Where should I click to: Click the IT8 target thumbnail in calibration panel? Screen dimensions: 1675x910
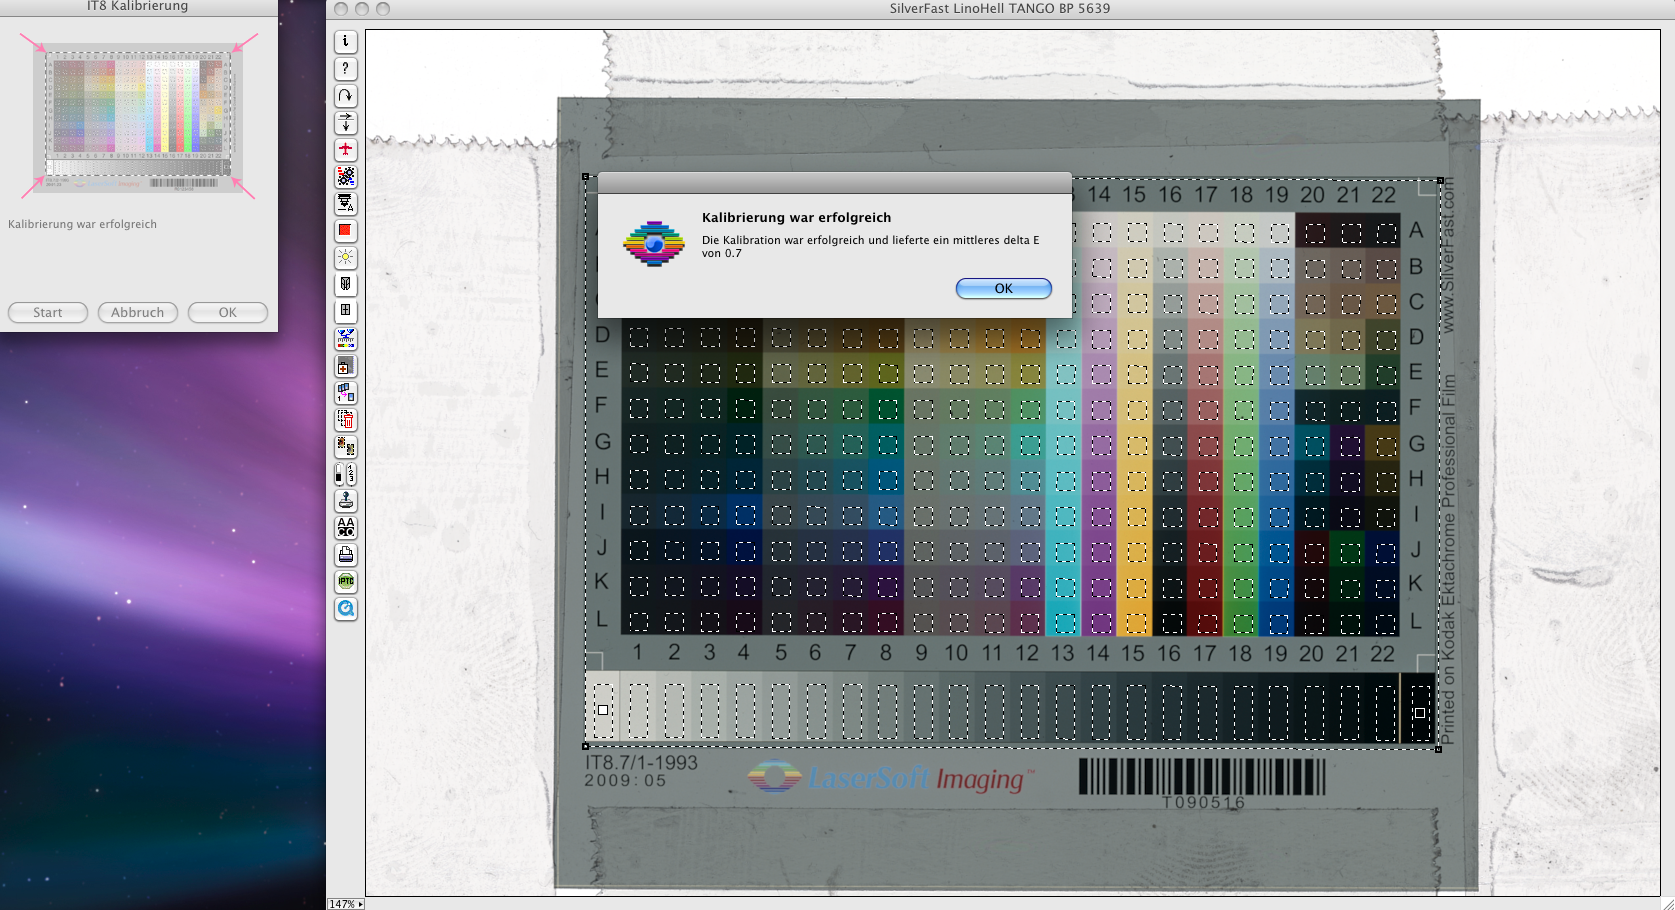coord(138,116)
